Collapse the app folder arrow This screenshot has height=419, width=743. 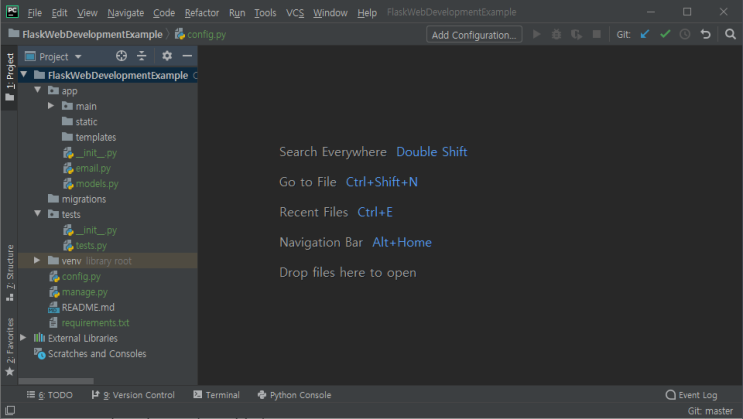tap(37, 90)
